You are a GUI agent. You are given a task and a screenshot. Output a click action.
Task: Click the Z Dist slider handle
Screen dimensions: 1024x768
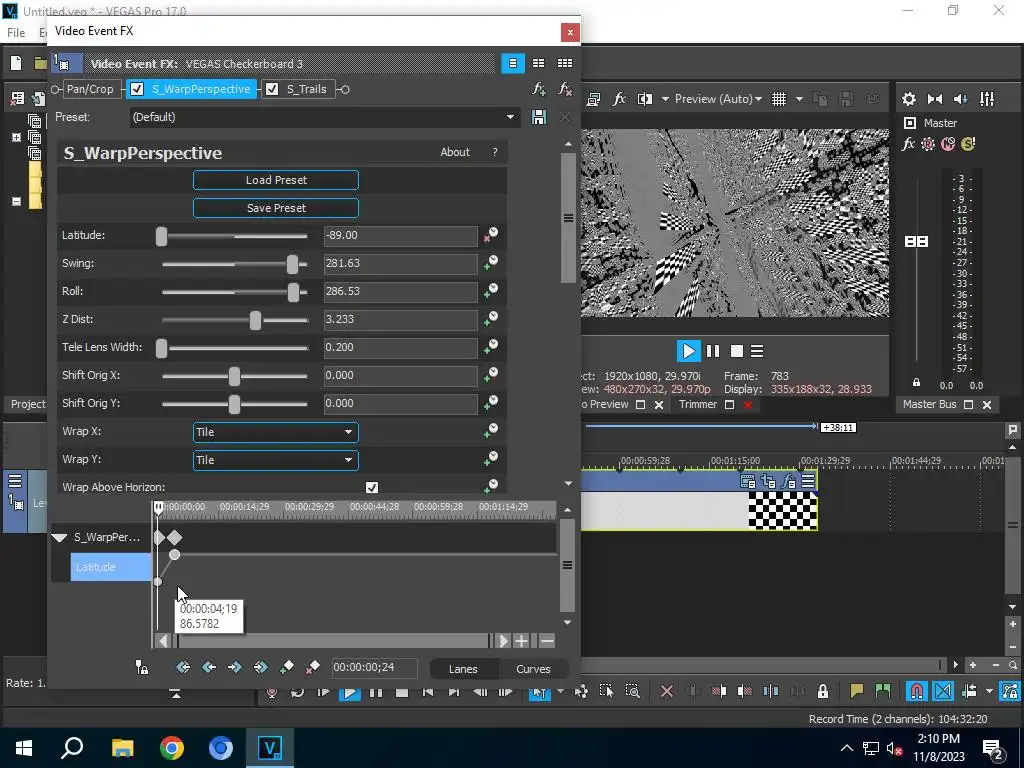pos(255,320)
